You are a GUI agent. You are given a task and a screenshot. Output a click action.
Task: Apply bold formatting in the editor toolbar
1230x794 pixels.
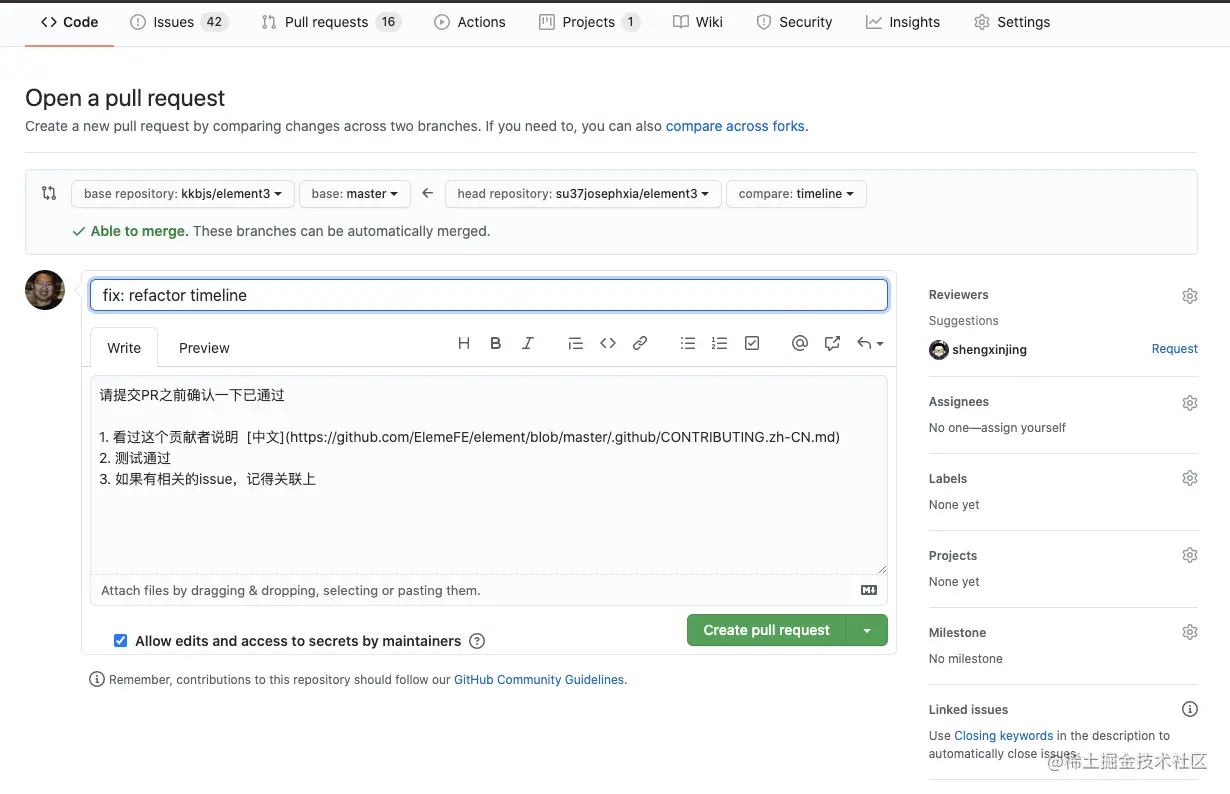tap(496, 343)
